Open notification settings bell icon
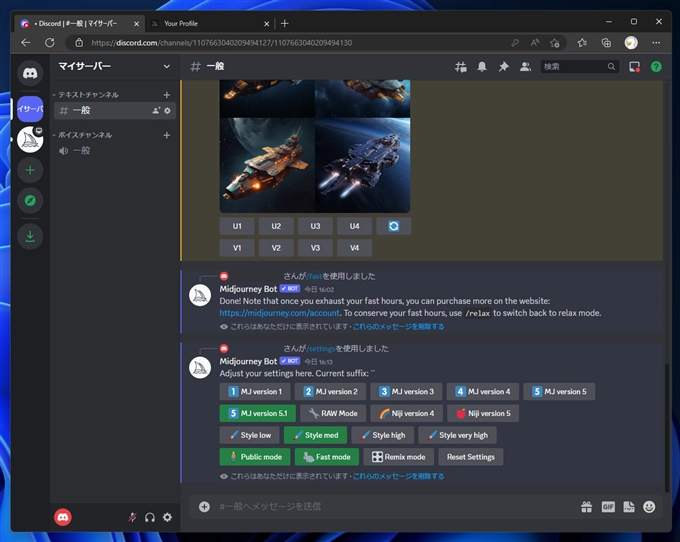 point(482,67)
